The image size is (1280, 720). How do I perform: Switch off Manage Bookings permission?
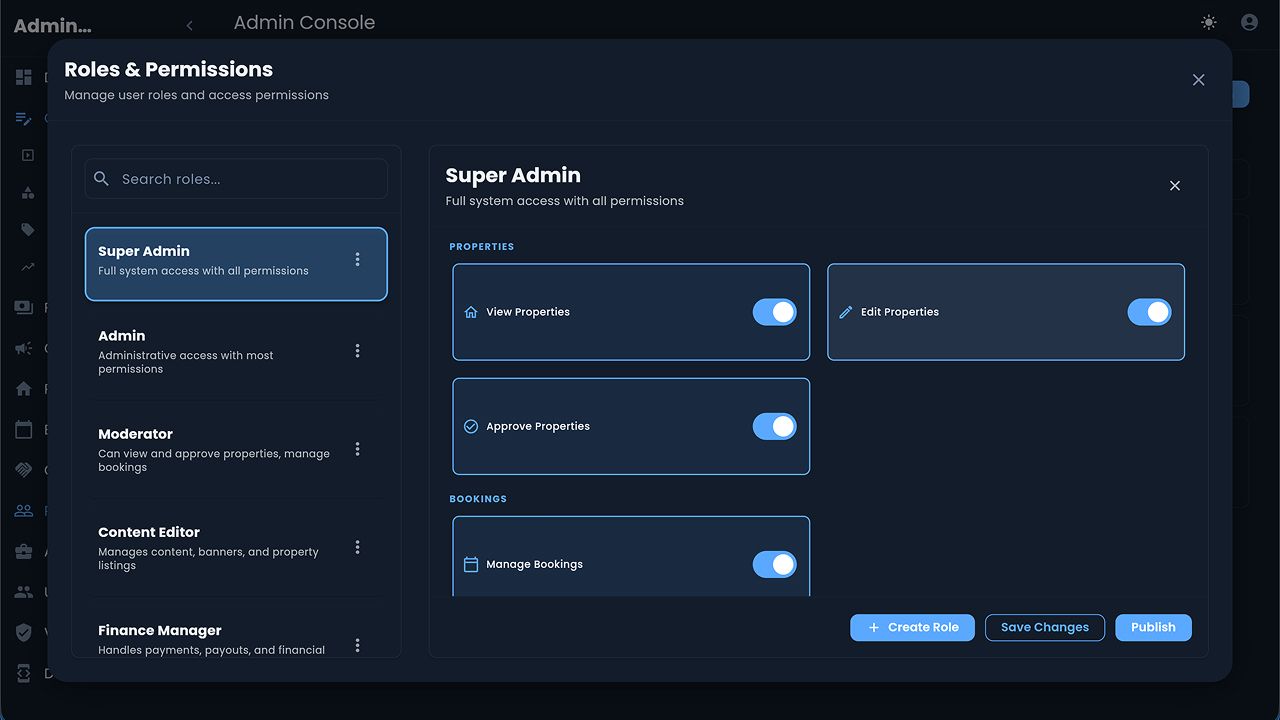pyautogui.click(x=775, y=564)
